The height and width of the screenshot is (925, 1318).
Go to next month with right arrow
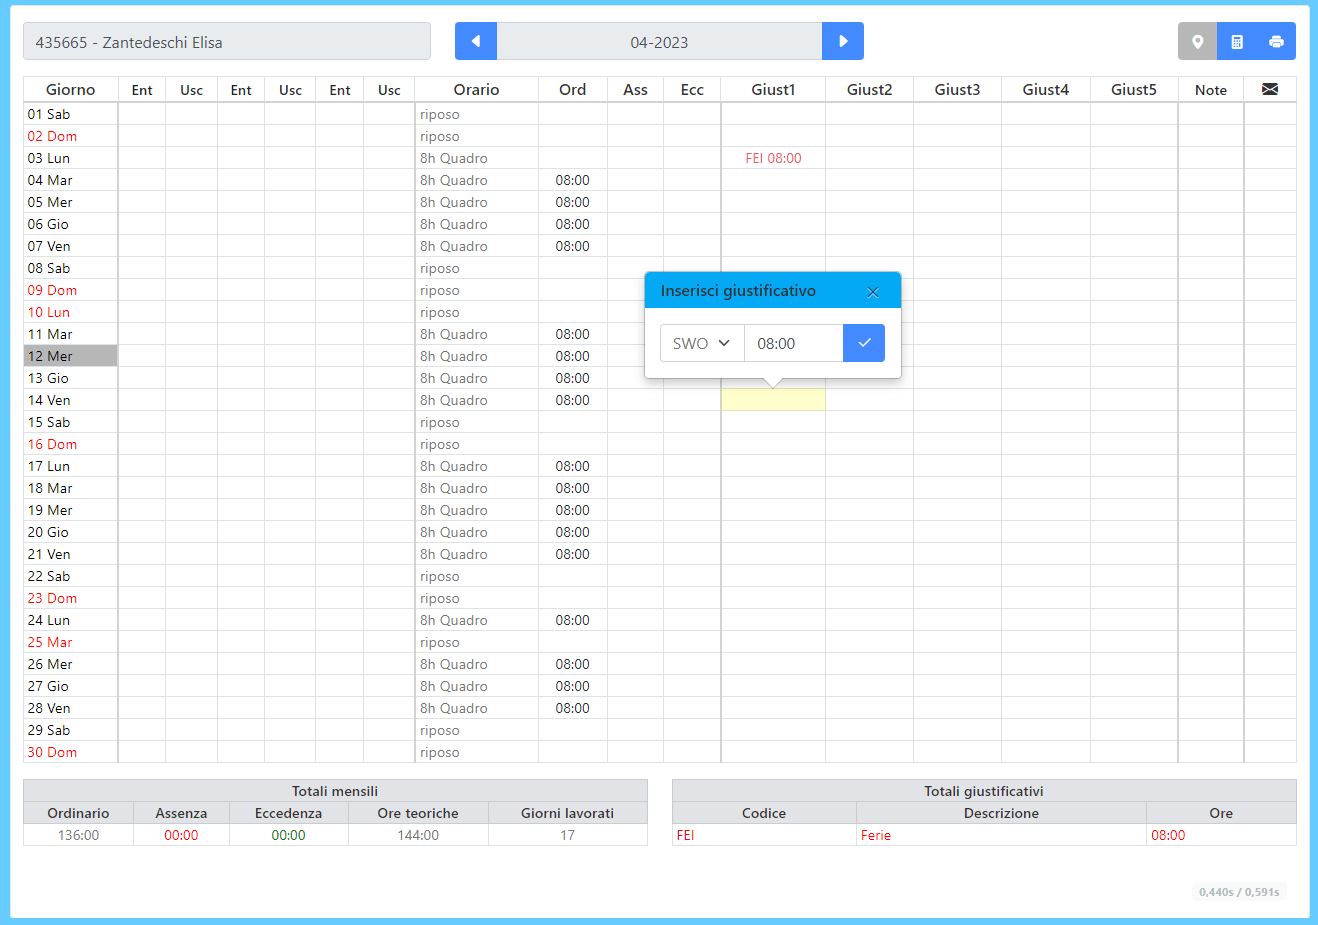(x=843, y=41)
